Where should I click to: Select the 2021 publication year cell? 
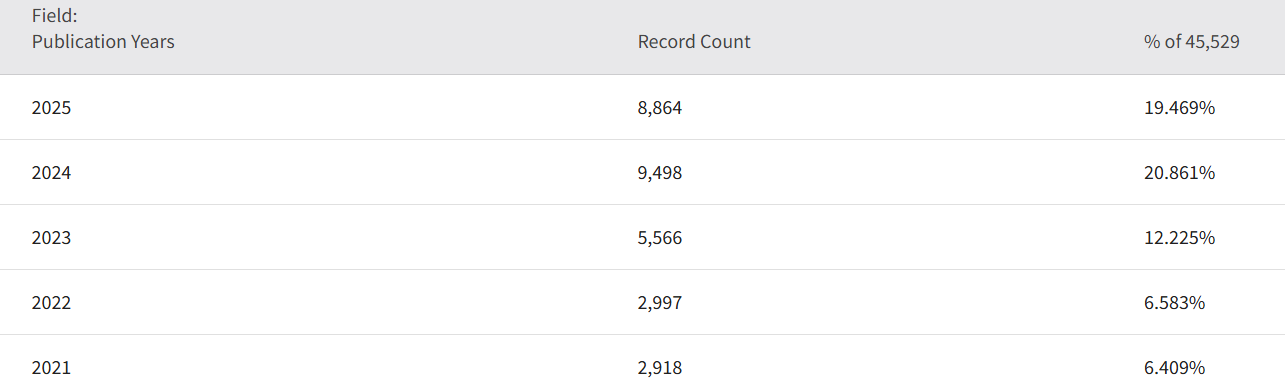coord(51,368)
